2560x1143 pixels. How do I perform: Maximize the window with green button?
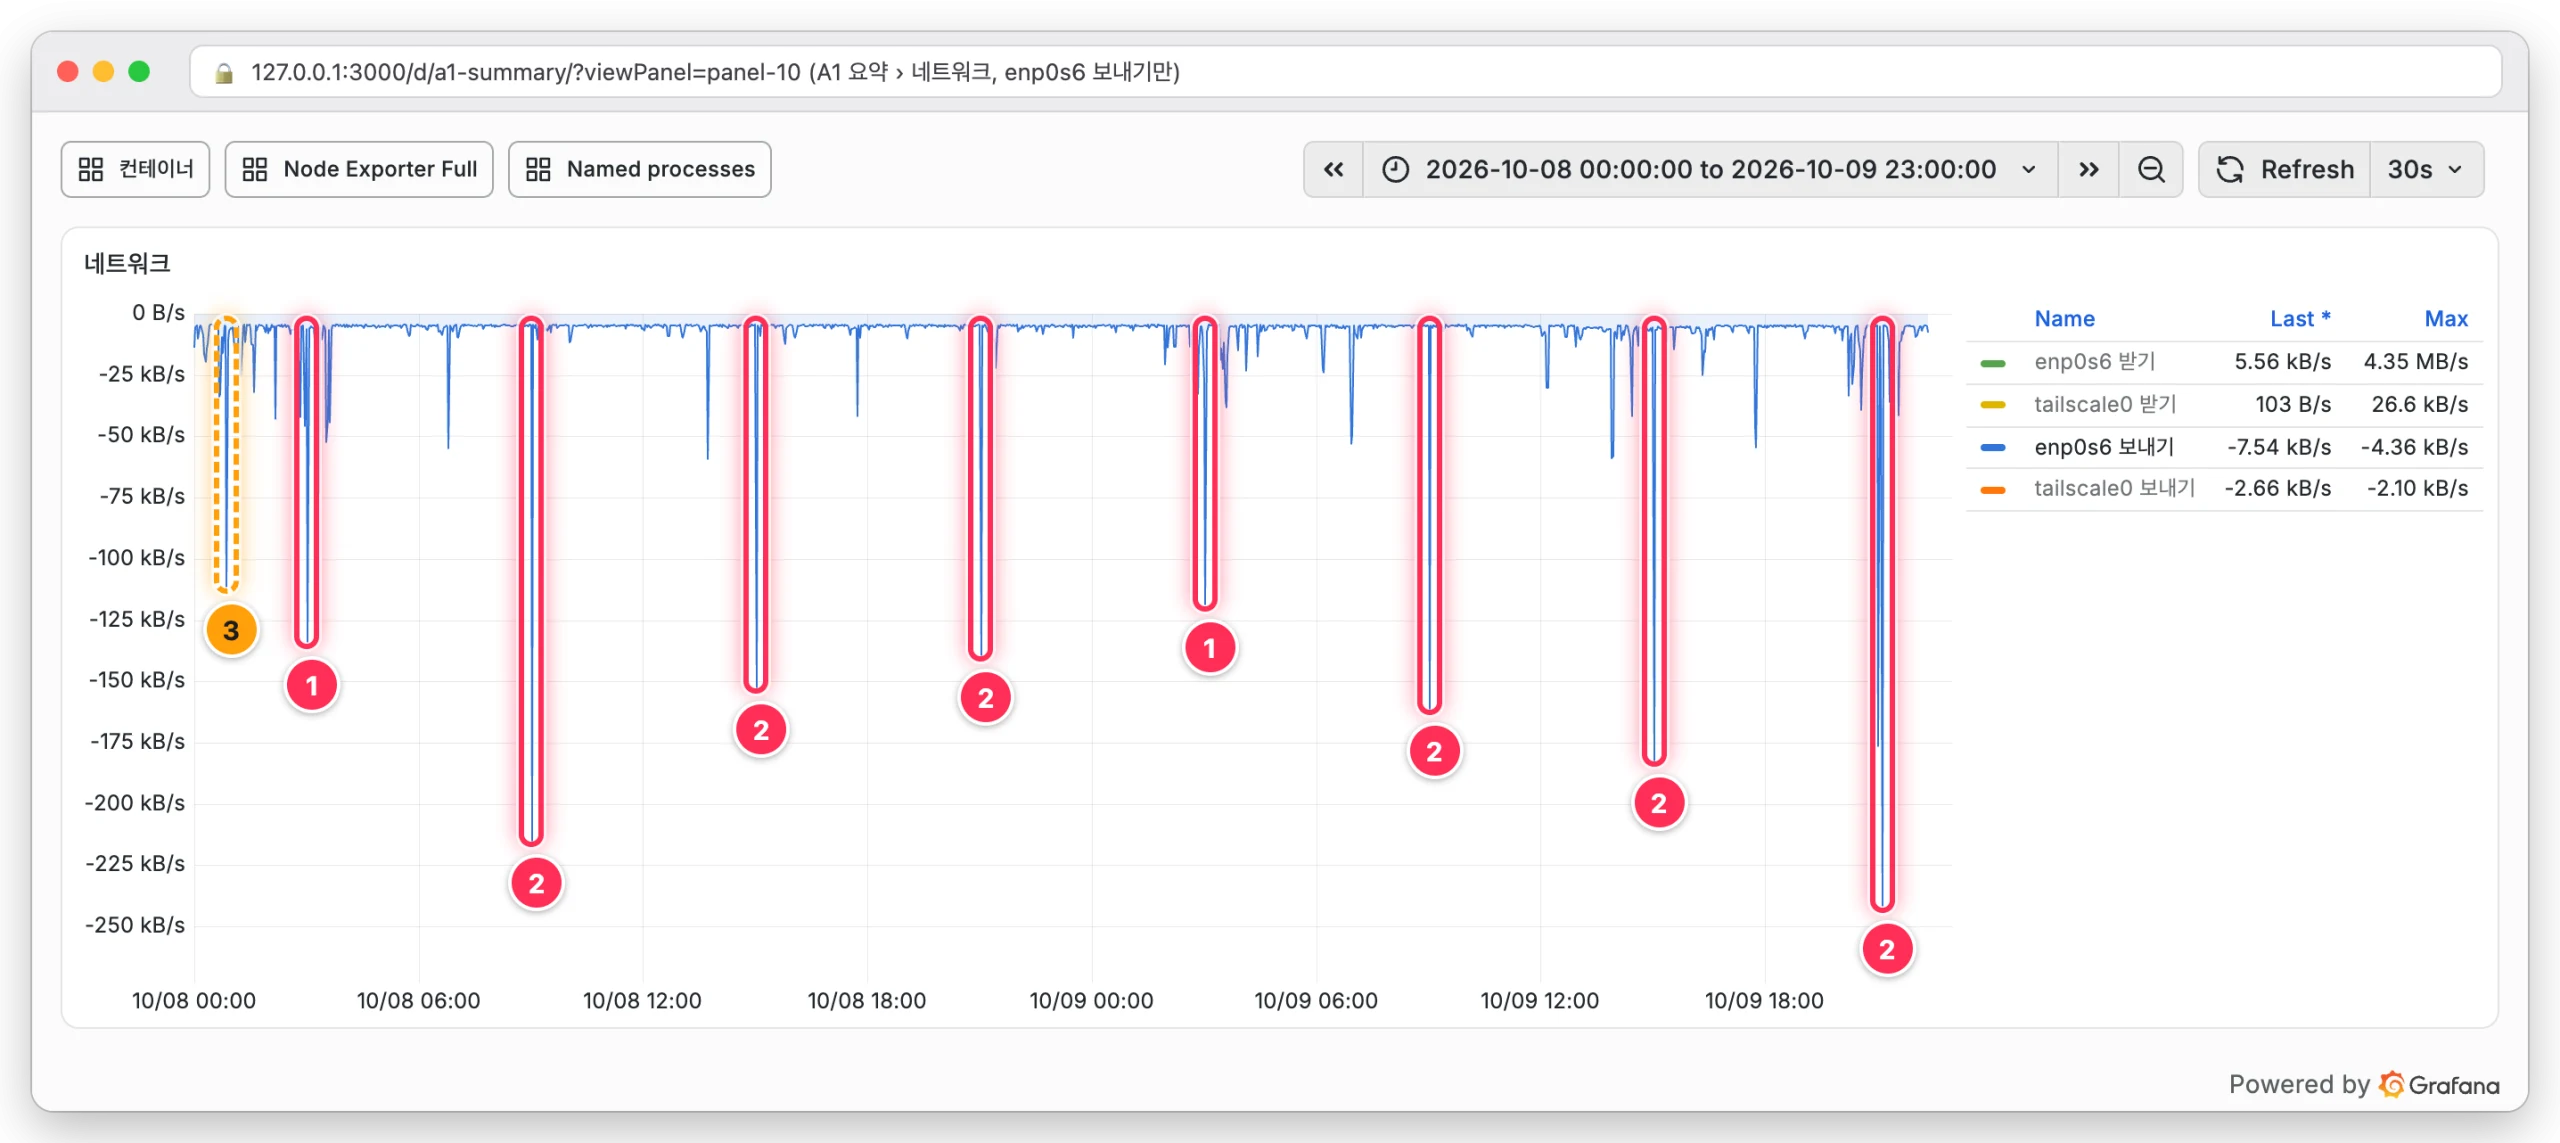point(140,71)
